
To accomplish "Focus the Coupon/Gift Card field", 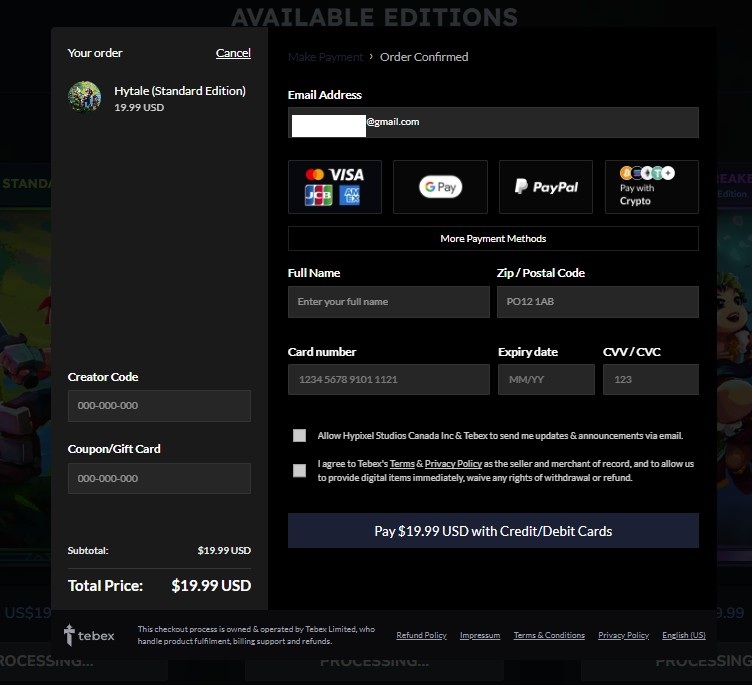I will [159, 478].
